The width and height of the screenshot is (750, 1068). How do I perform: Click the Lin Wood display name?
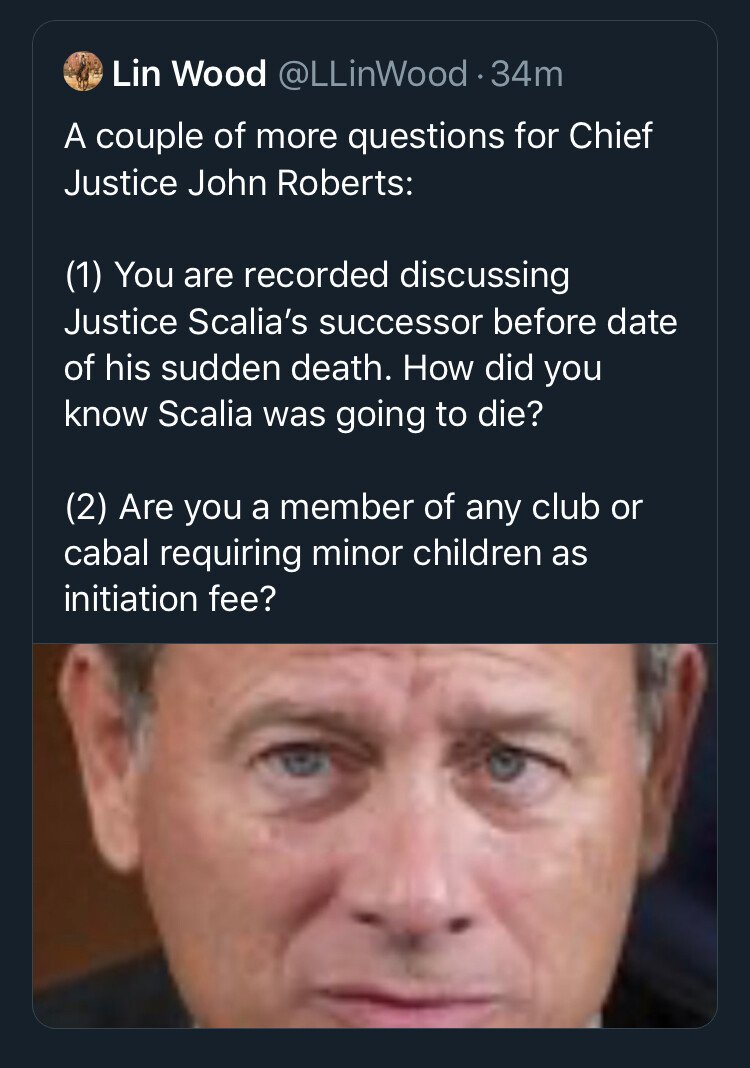tap(188, 73)
